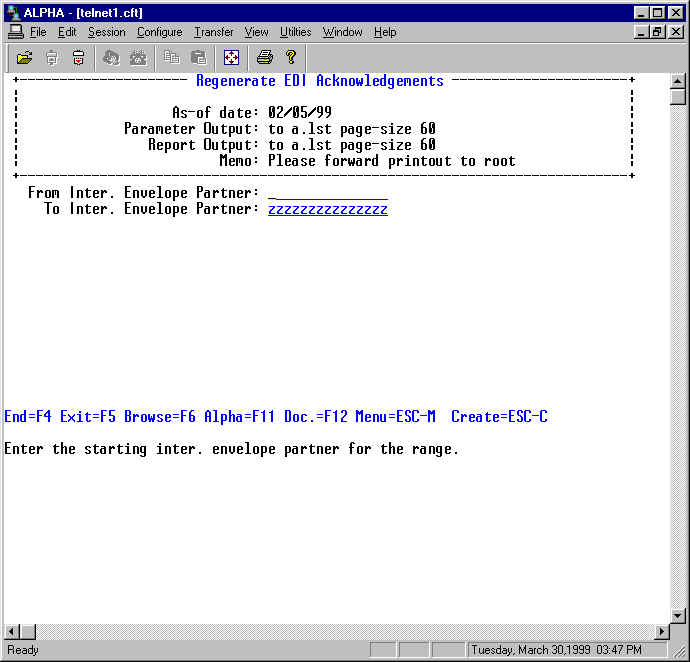Screen dimensions: 690x662
Task: Open the Configure menu
Action: click(159, 32)
